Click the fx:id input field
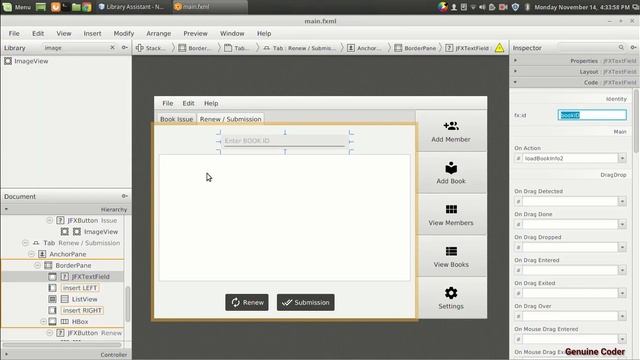Viewport: 640px width, 360px height. click(x=592, y=115)
